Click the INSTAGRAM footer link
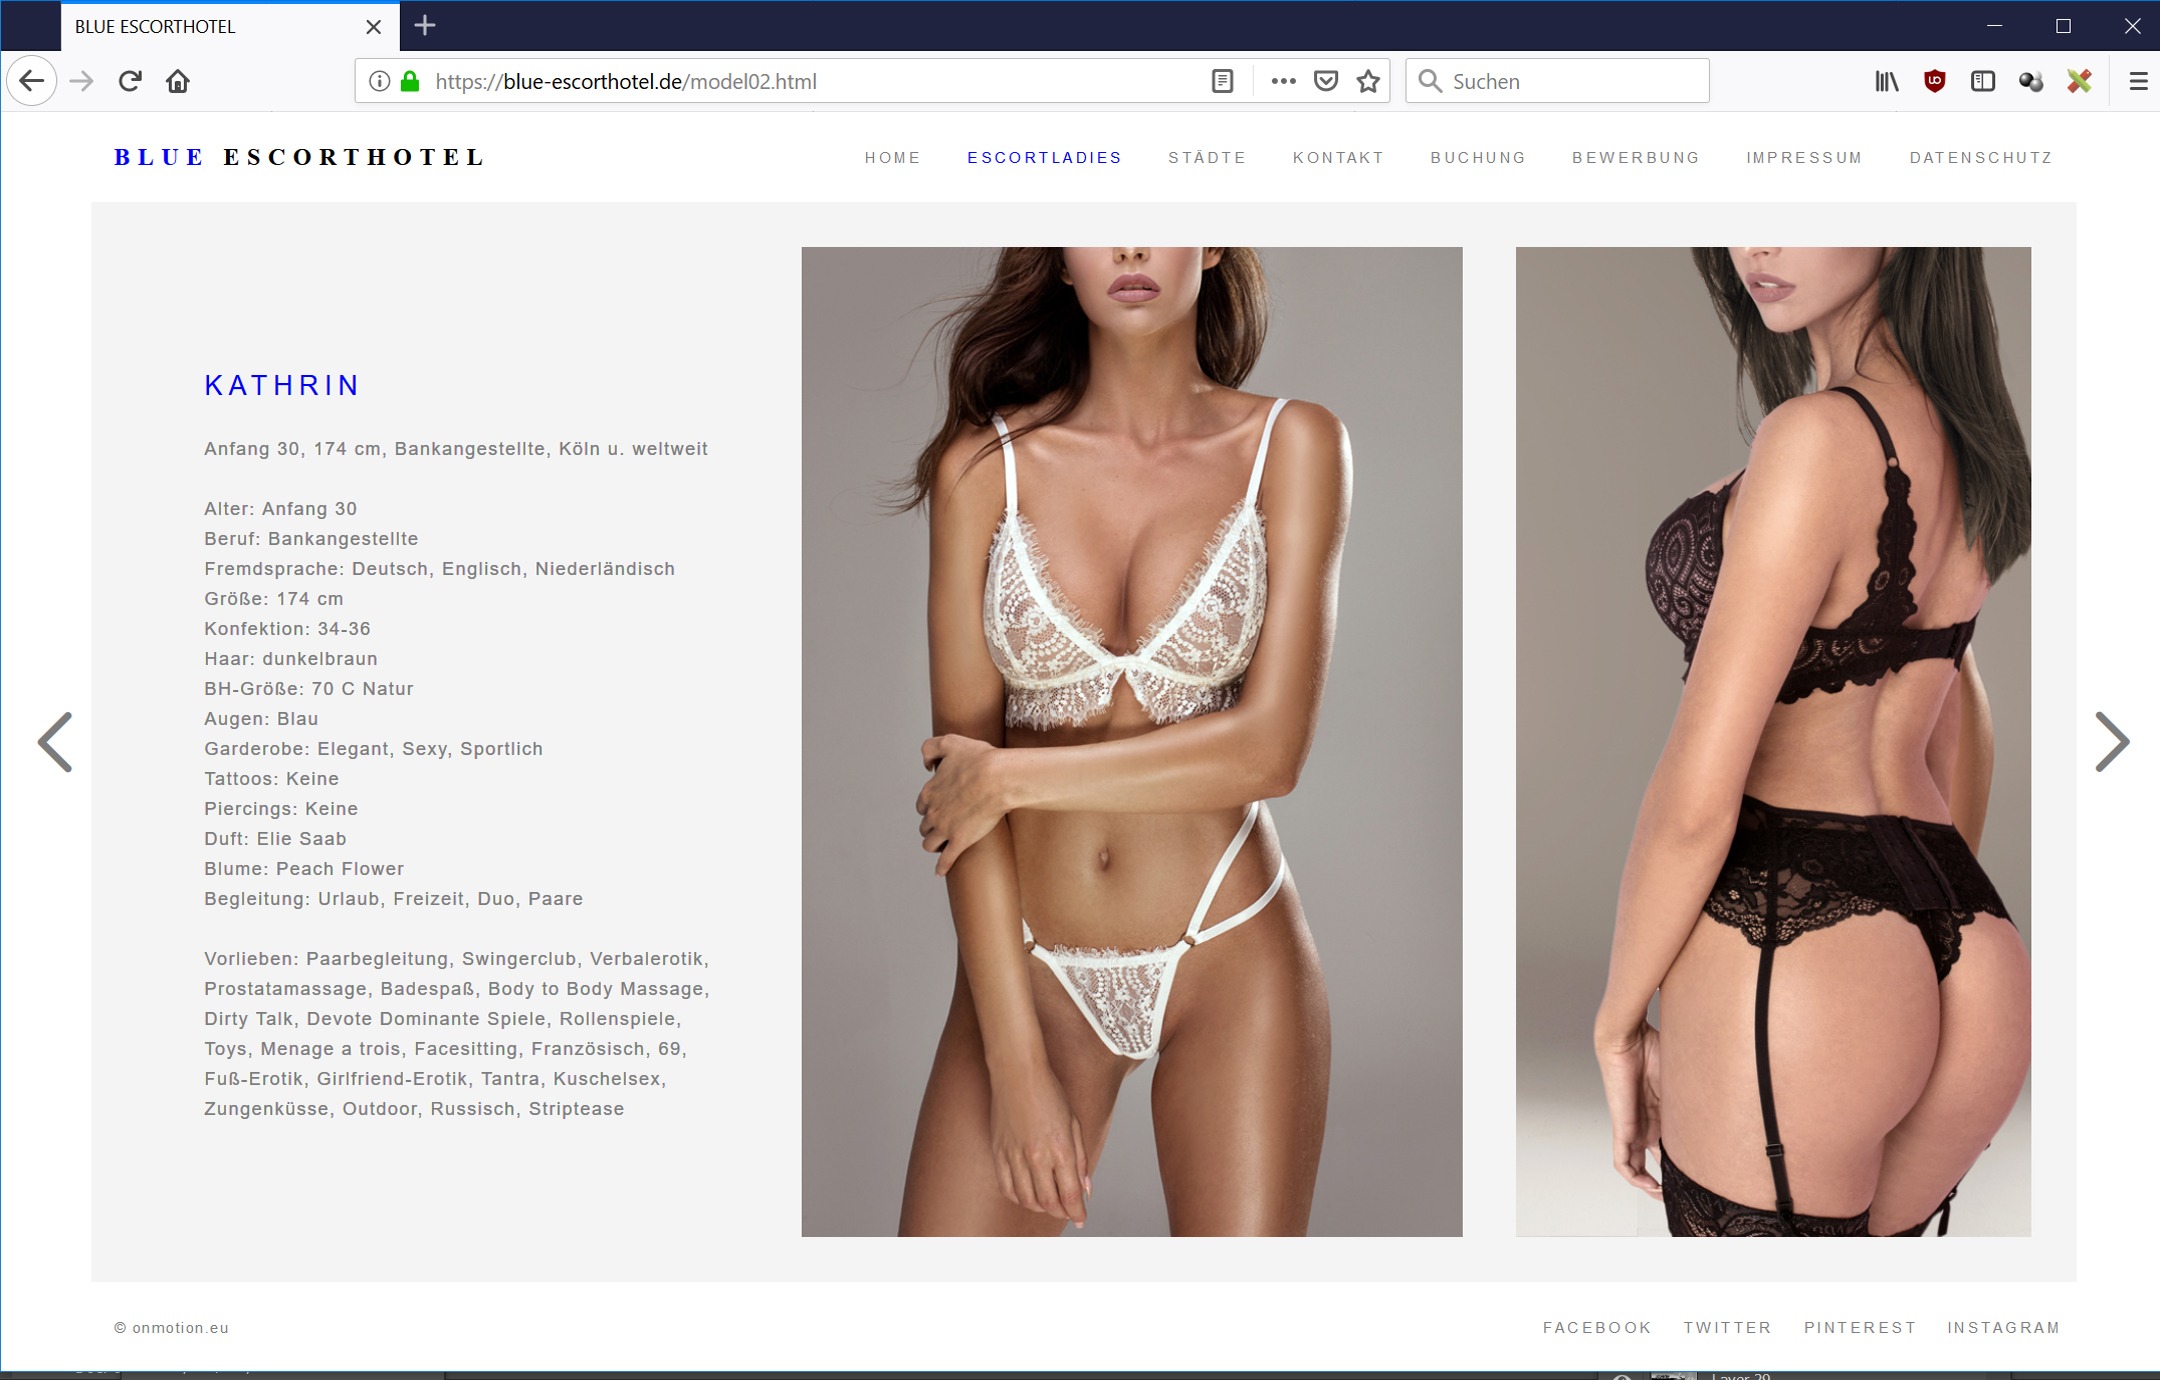 (x=2003, y=1328)
